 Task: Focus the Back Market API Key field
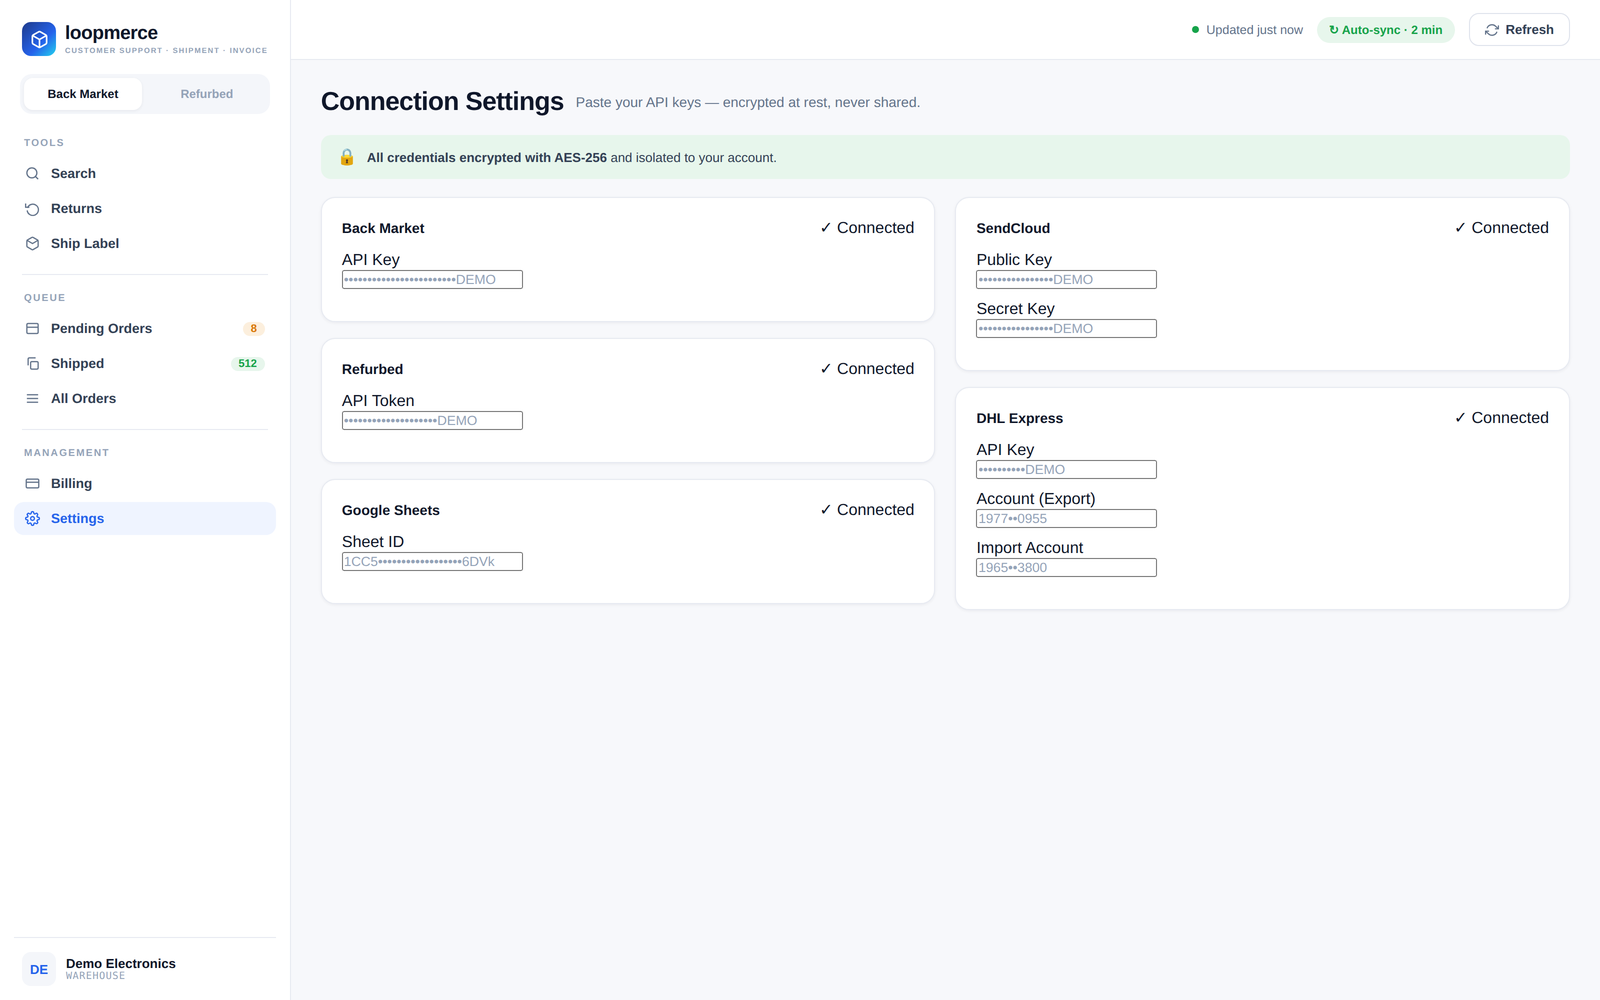432,280
